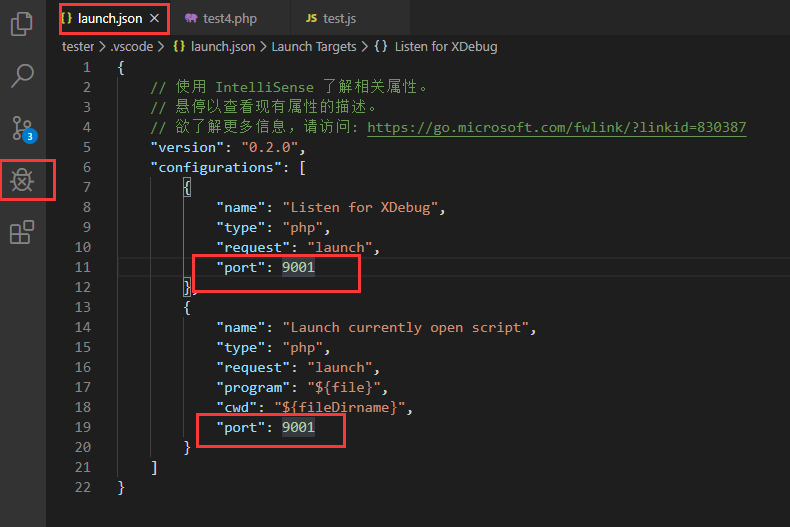790x527 pixels.
Task: Switch to the test.js tab
Action: [340, 19]
